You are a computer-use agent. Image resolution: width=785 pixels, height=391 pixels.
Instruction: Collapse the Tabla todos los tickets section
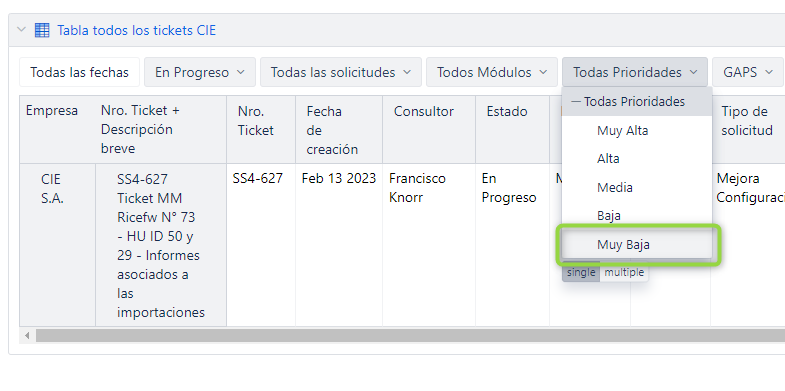tap(21, 30)
